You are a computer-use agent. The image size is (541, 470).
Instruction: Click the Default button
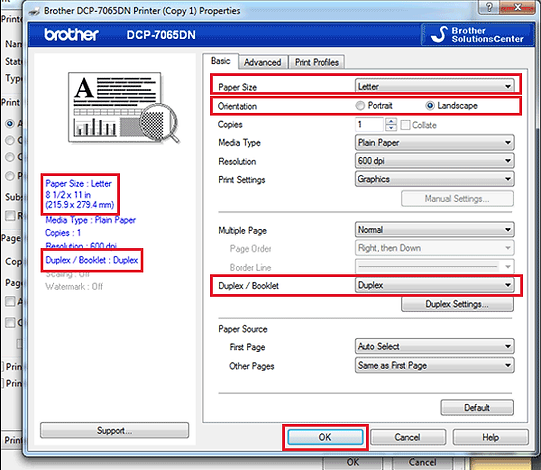pyautogui.click(x=477, y=408)
